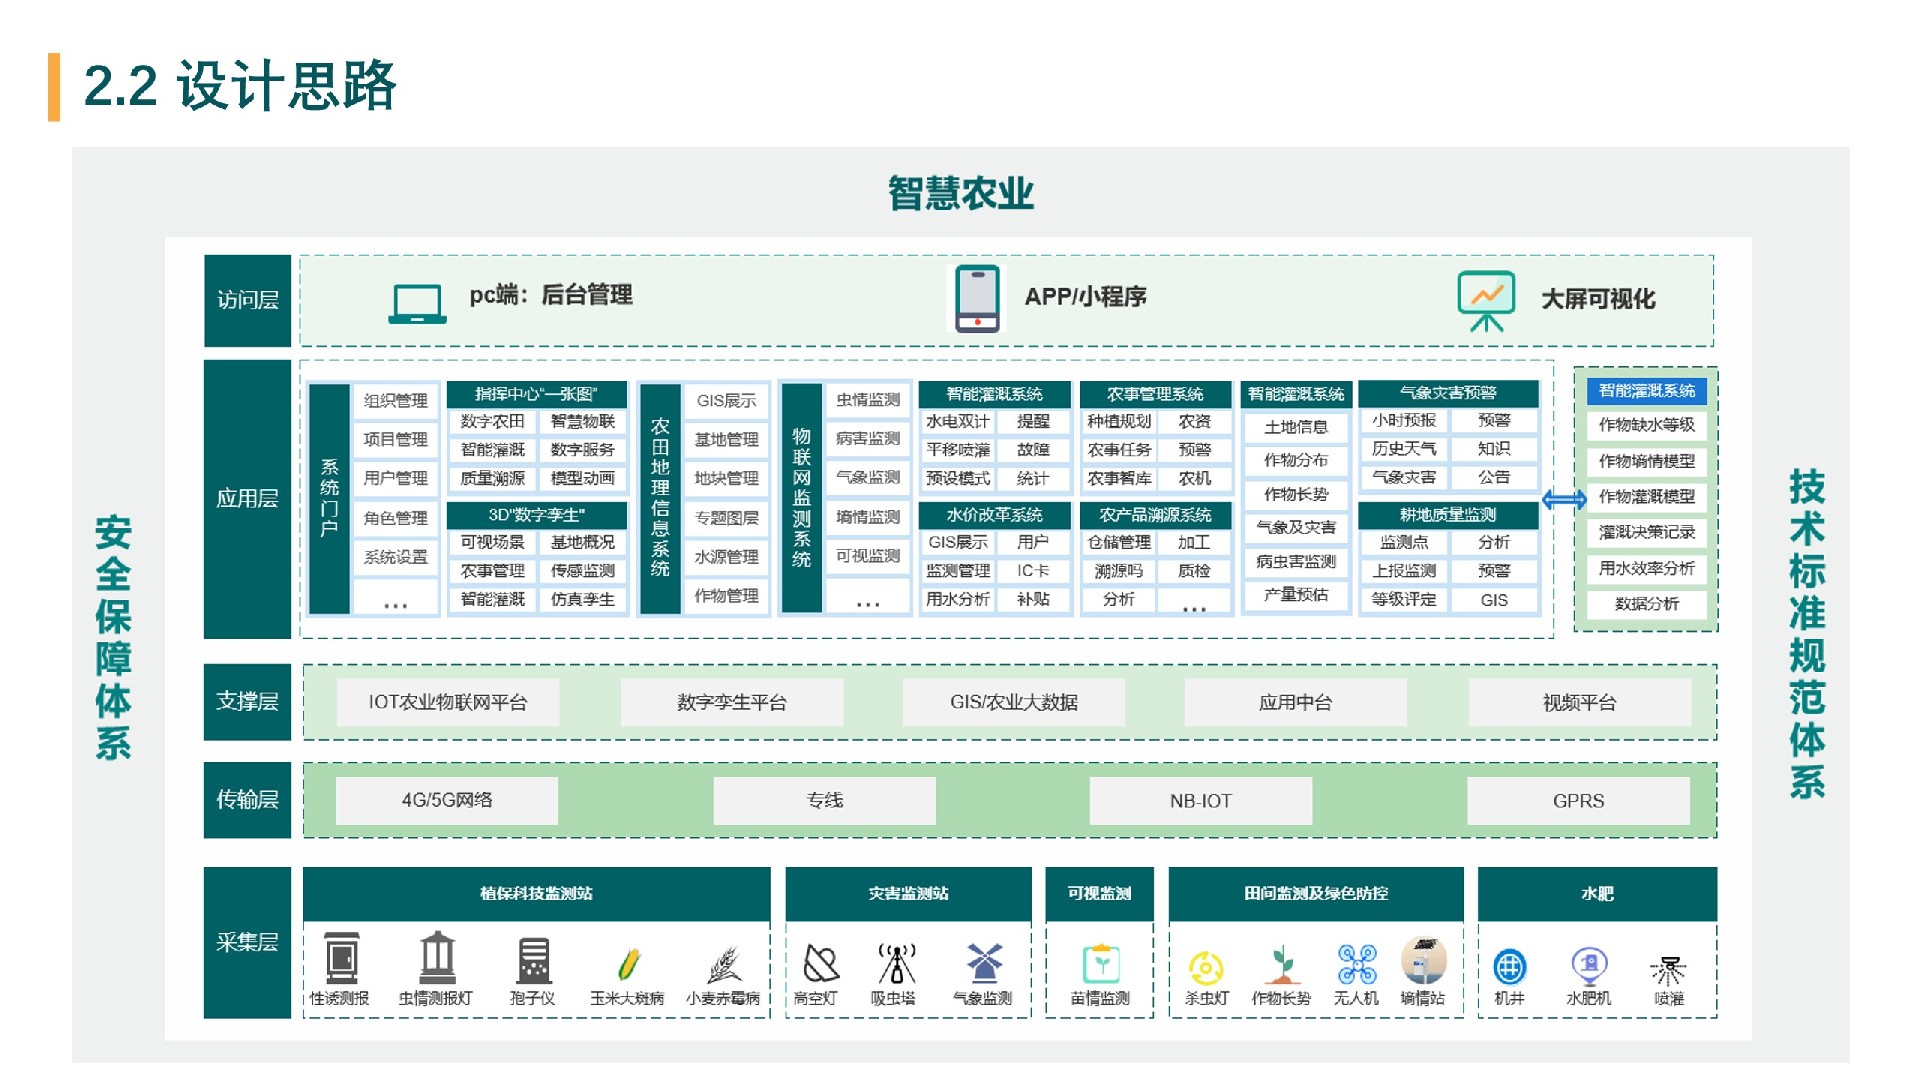Click the sprinkler icon labeled 喷灌
The width and height of the screenshot is (1920, 1080).
point(1667,968)
